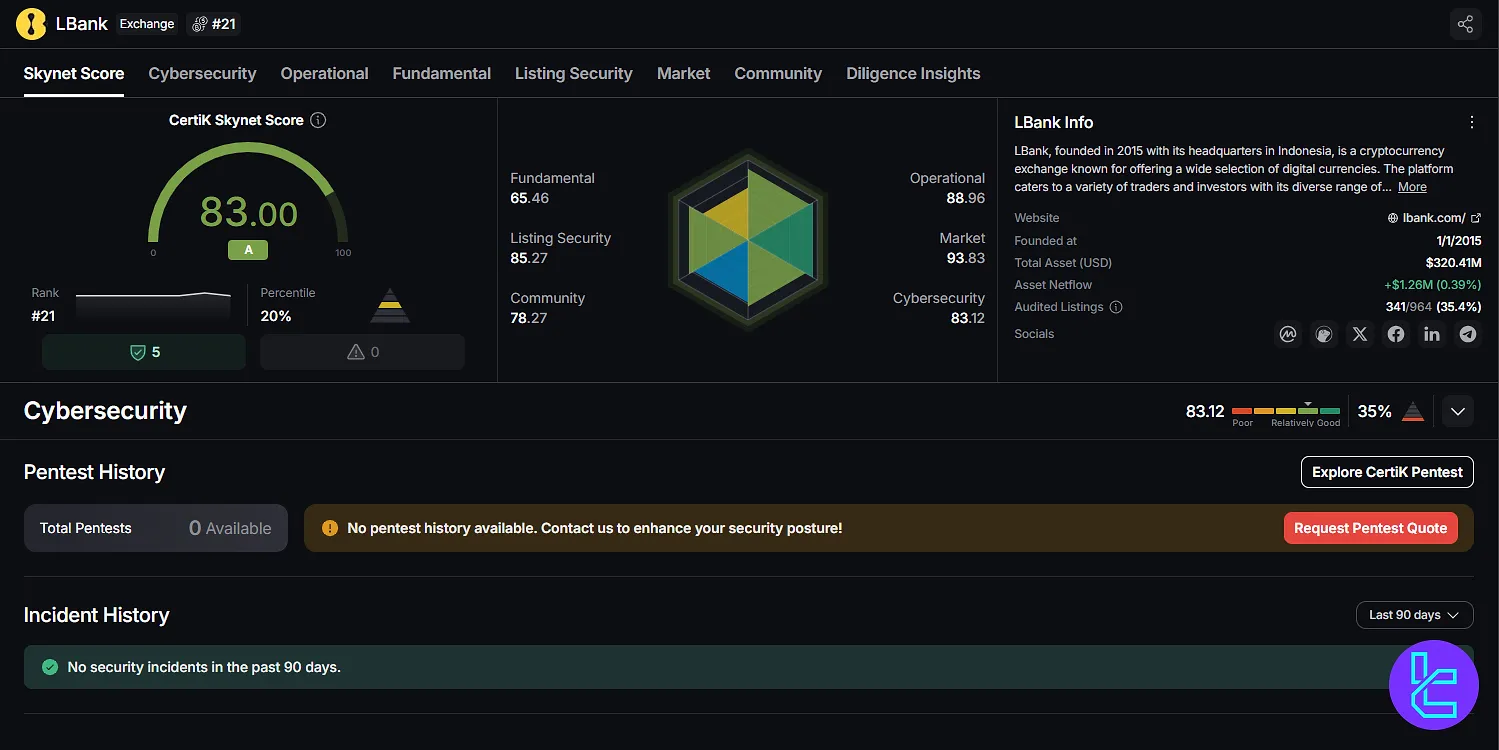1499x750 pixels.
Task: Open LBank's LinkedIn page
Action: pos(1432,334)
